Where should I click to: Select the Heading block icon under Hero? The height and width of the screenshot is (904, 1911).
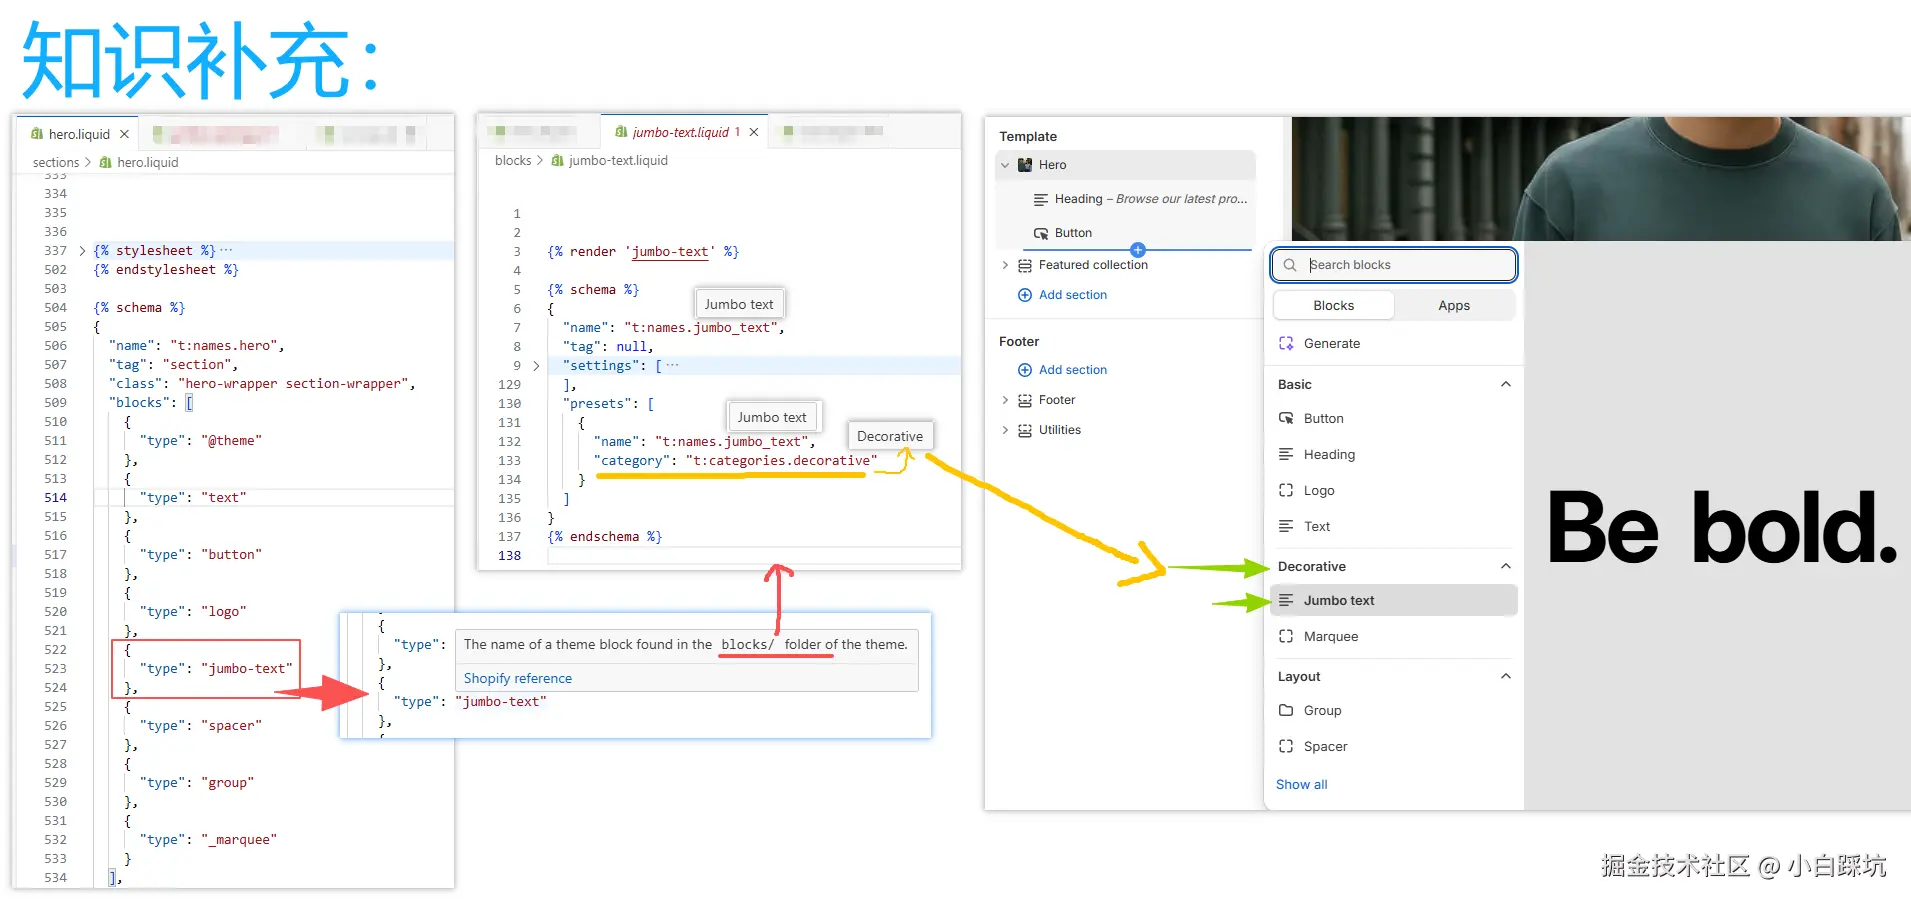1041,199
